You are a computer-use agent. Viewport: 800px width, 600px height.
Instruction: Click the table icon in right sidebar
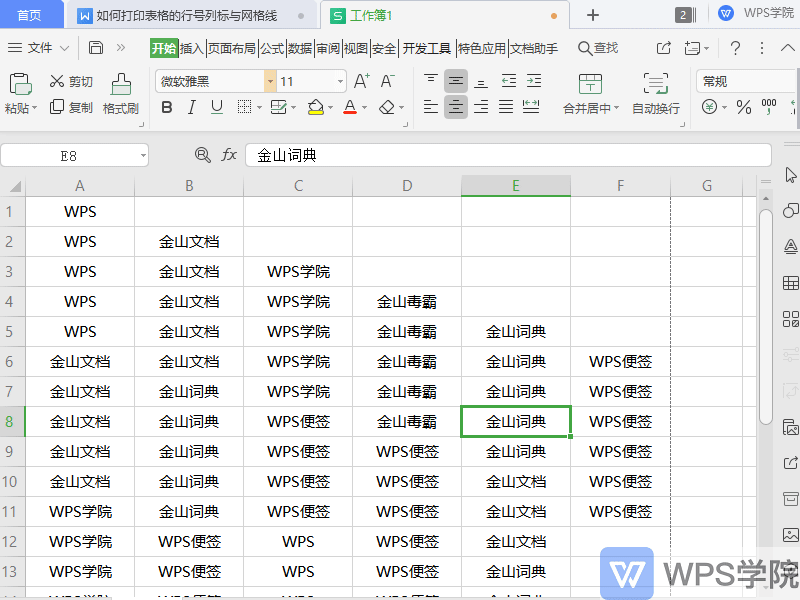point(791,283)
